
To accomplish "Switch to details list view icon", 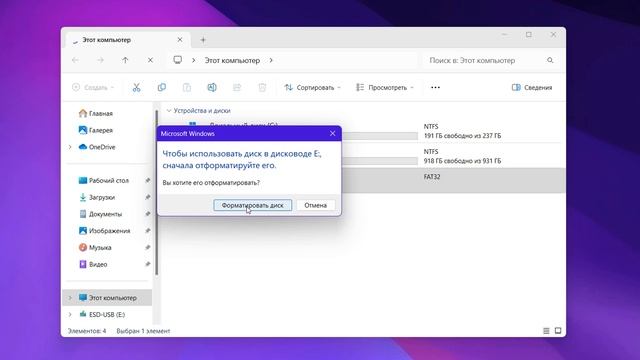I will click(x=546, y=331).
